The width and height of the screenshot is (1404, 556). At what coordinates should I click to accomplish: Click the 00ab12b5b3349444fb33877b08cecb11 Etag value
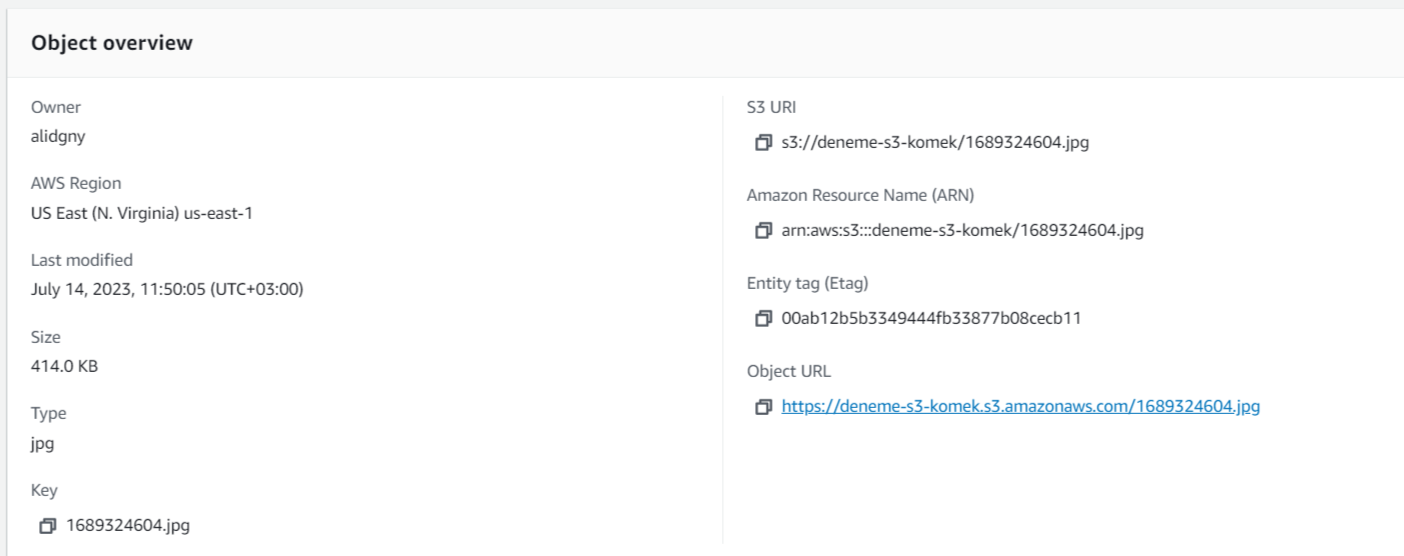point(931,319)
